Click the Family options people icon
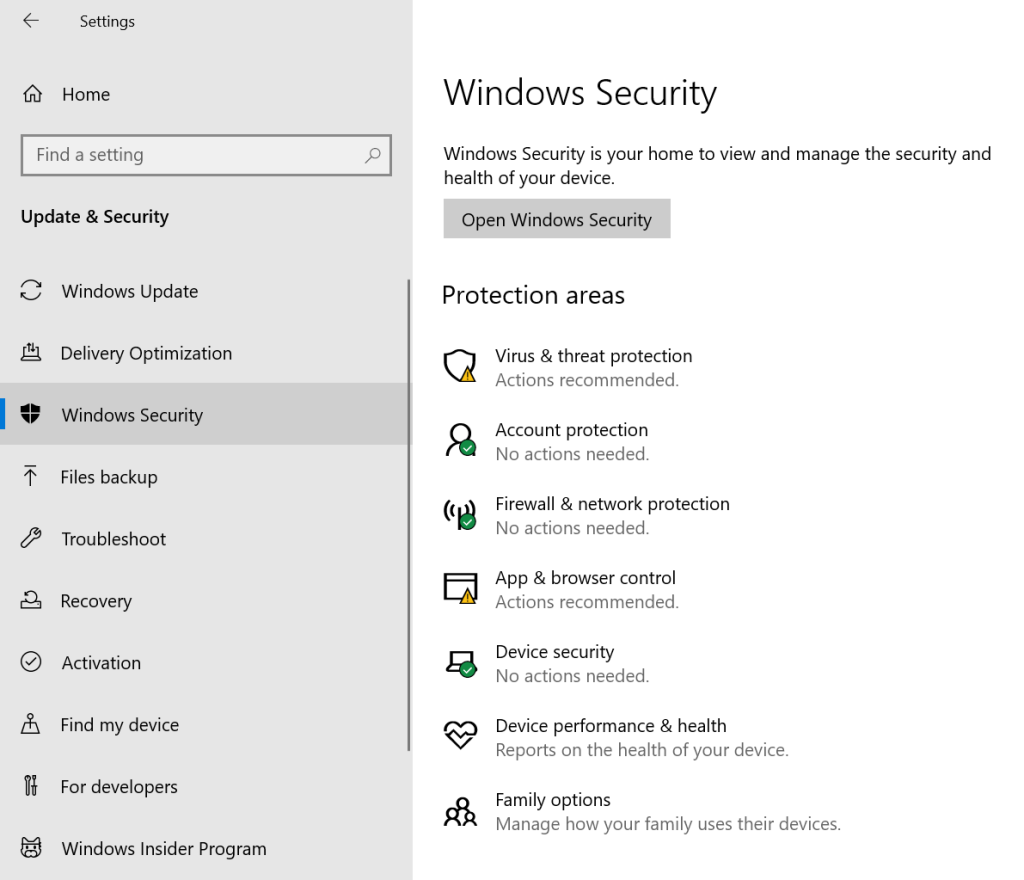1024x880 pixels. tap(460, 810)
